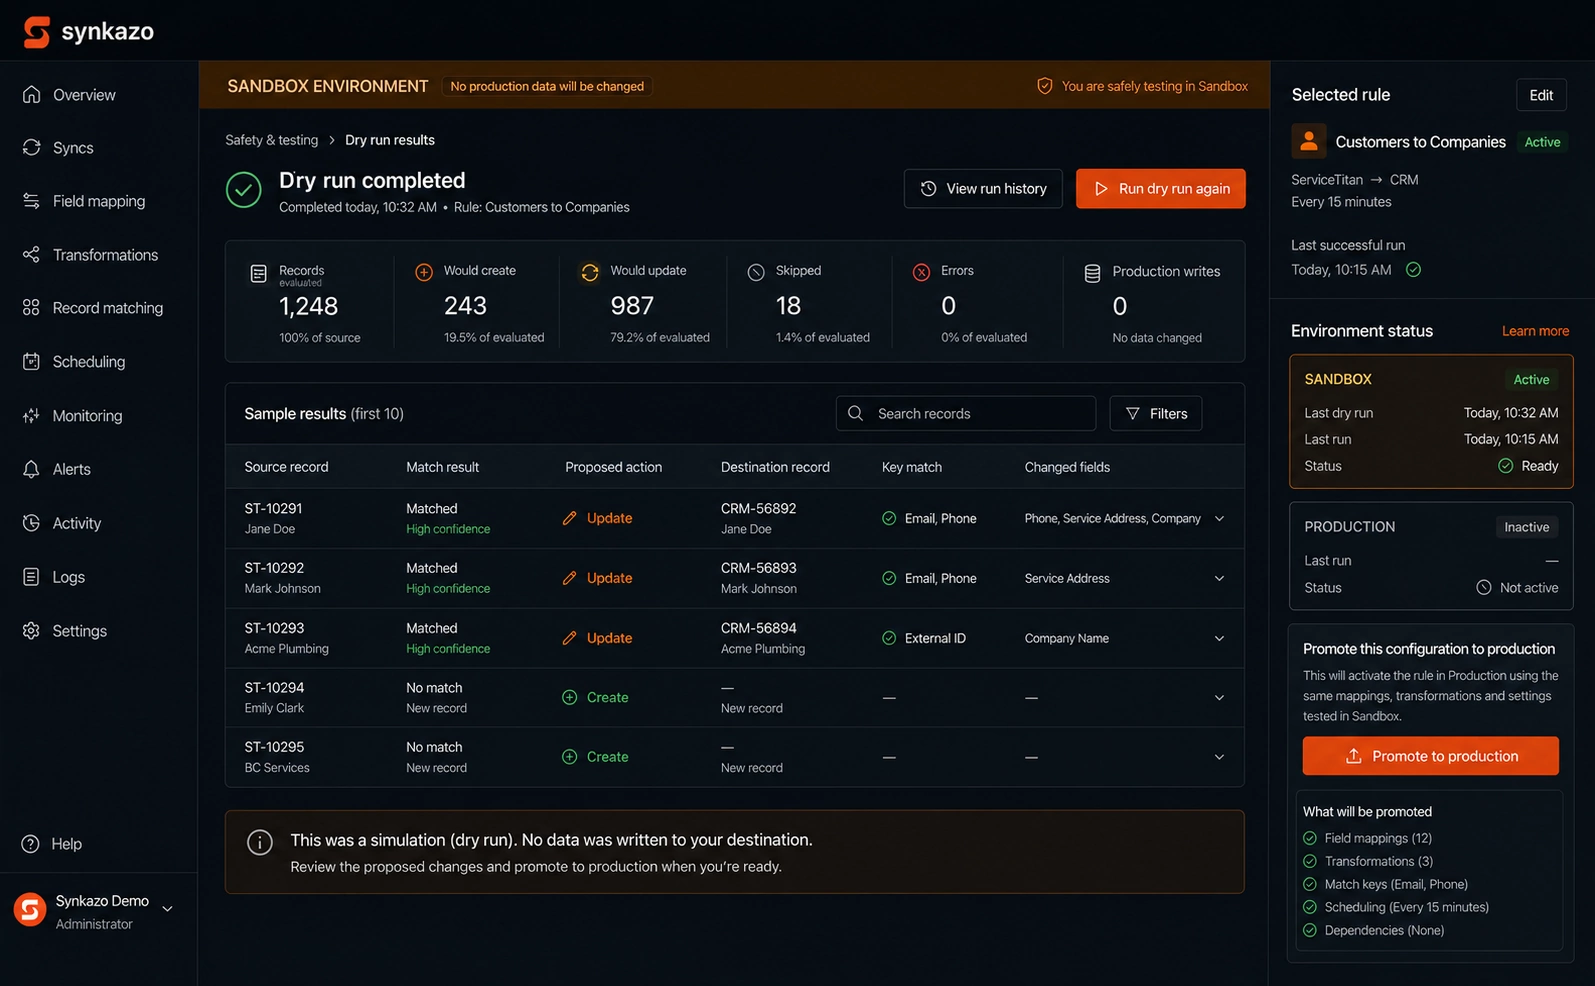Click the Search records field

coord(966,414)
